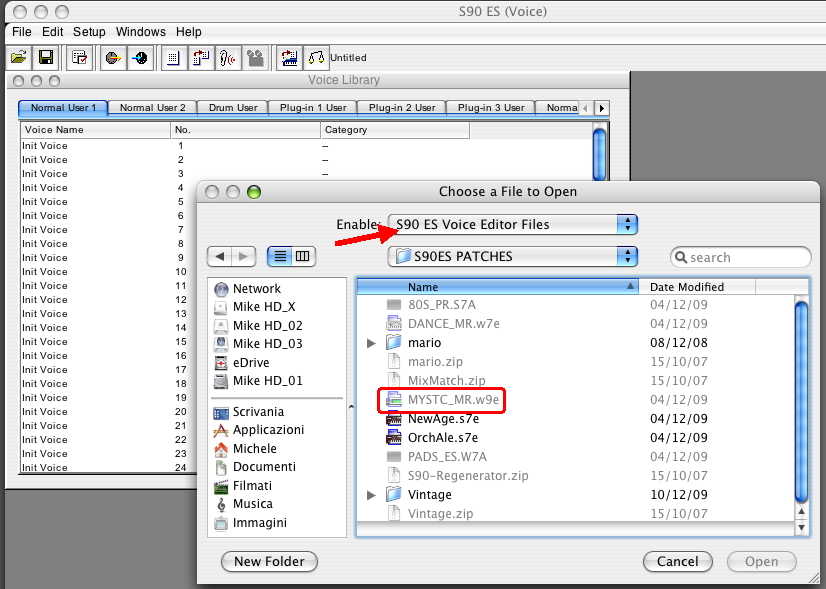Open the Enable file type dropdown
This screenshot has width=826, height=589.
pyautogui.click(x=513, y=224)
